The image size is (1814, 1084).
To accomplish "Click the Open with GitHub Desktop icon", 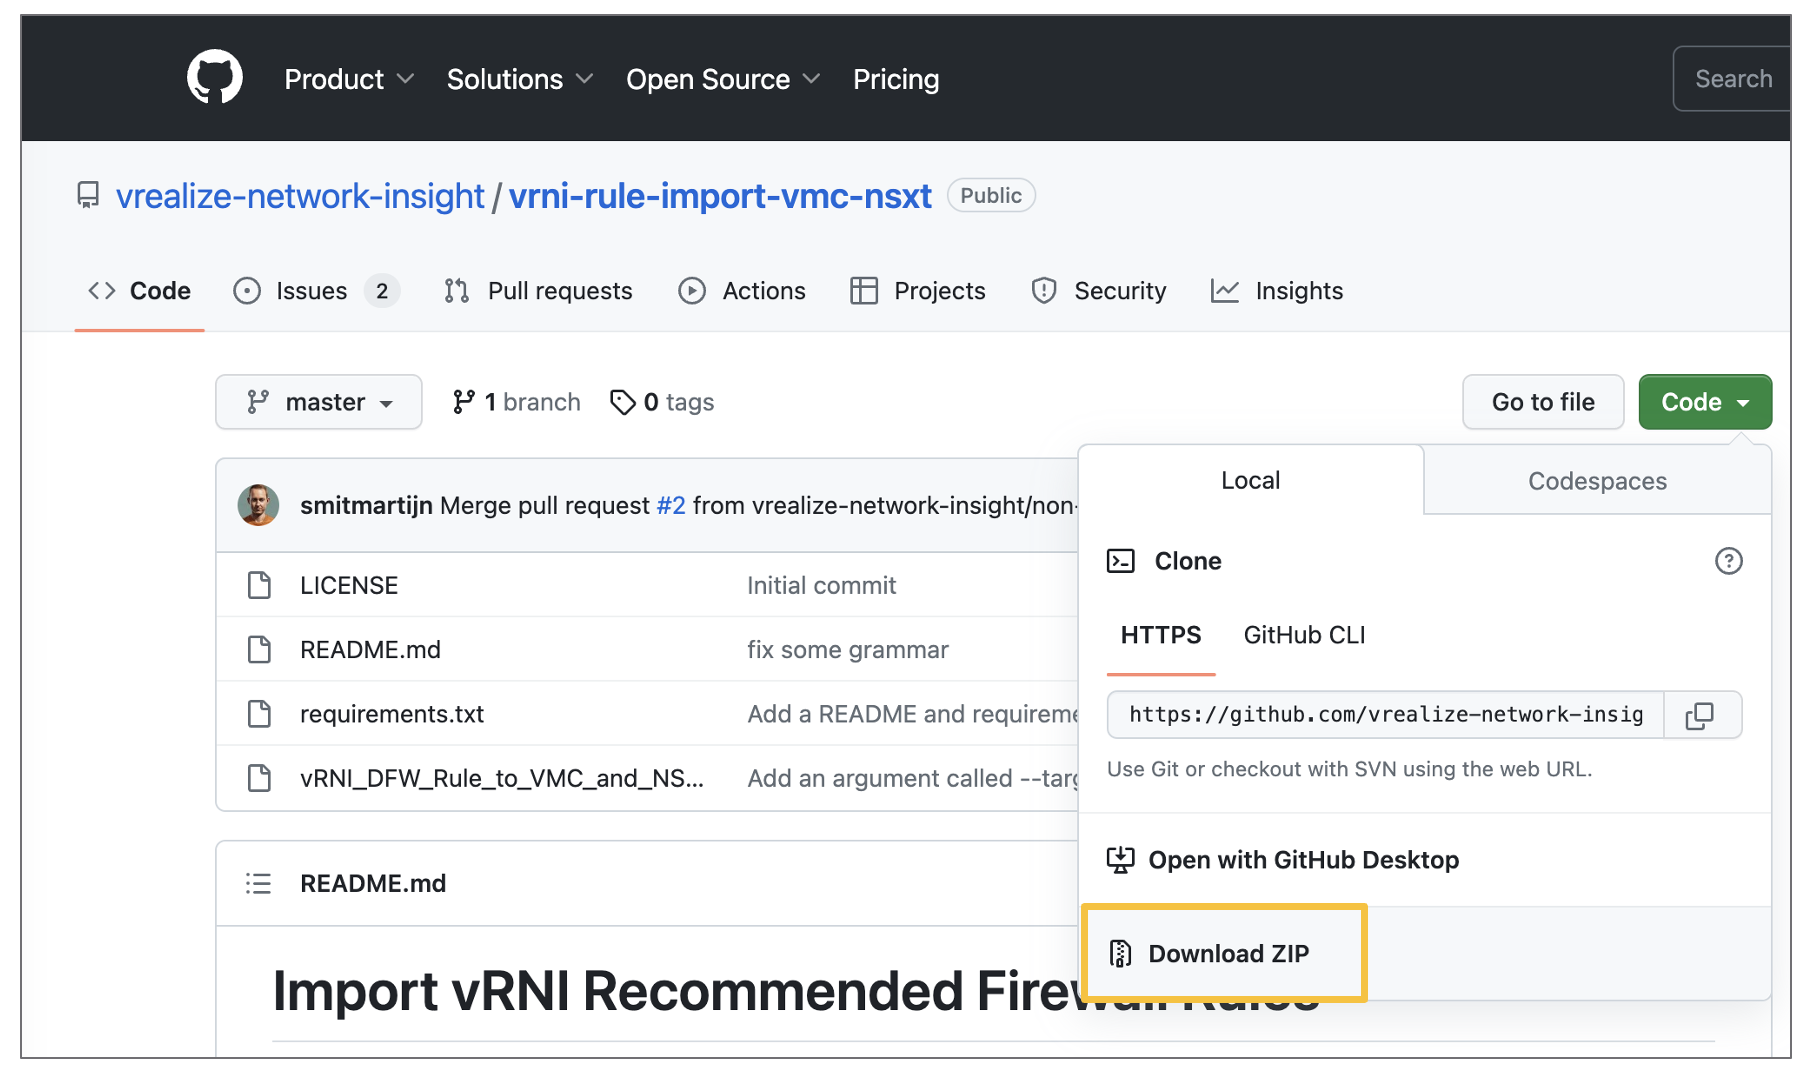I will 1120,860.
